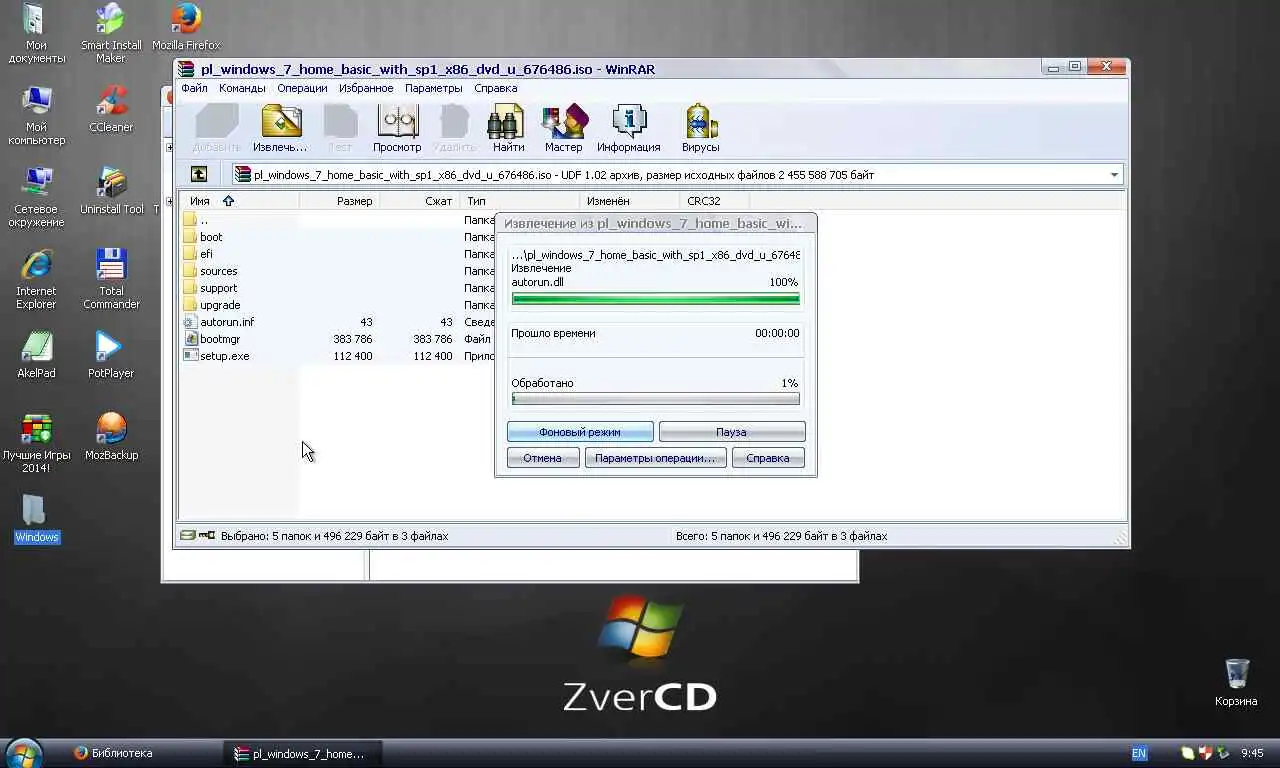Image resolution: width=1280 pixels, height=768 pixels.
Task: Click the Пауза button
Action: [731, 432]
